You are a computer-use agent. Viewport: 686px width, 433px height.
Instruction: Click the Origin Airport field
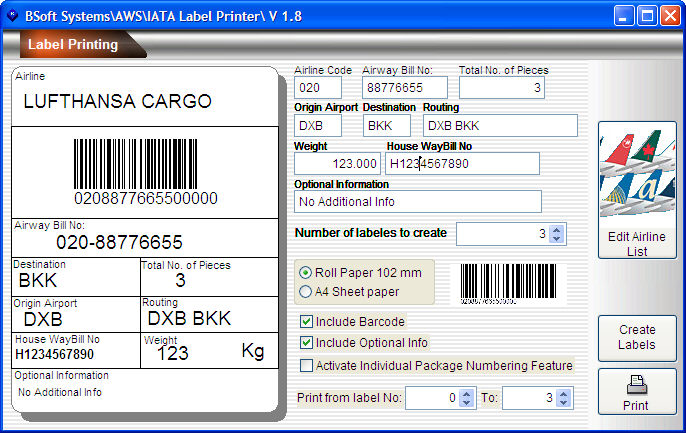pos(318,126)
